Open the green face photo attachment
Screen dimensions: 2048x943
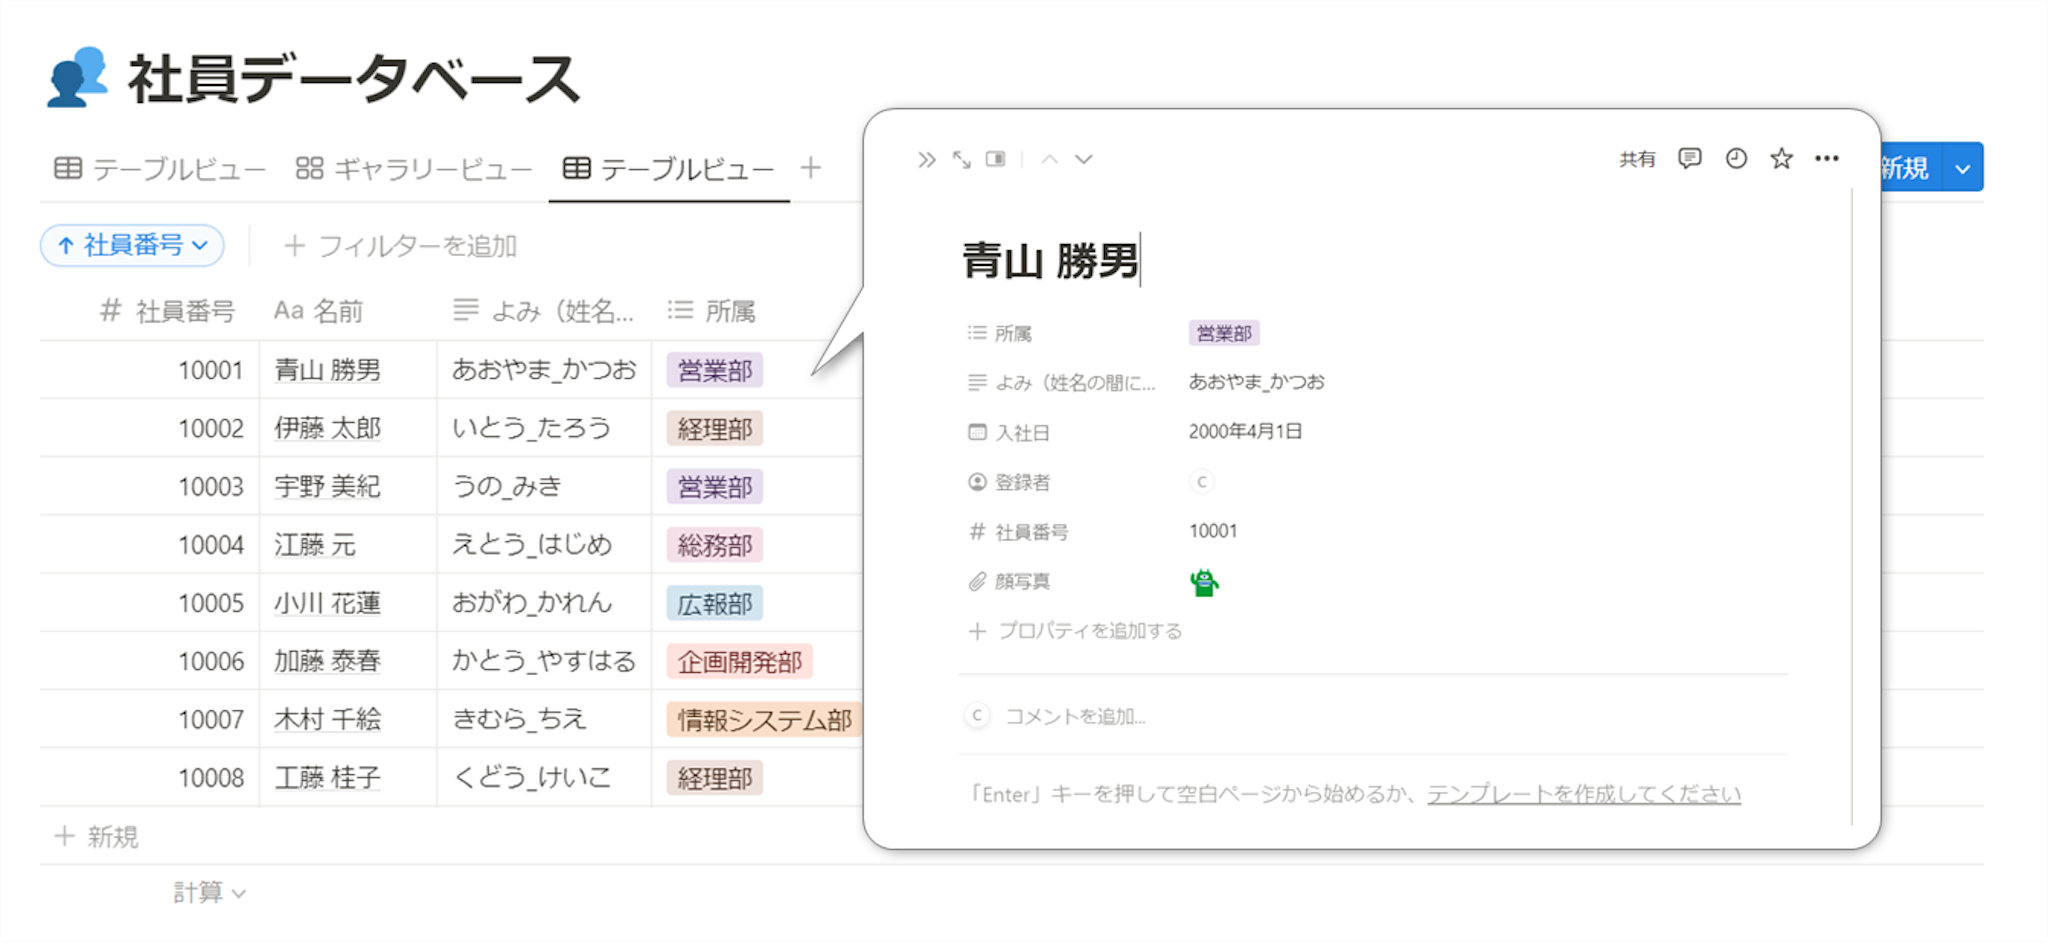click(x=1204, y=582)
